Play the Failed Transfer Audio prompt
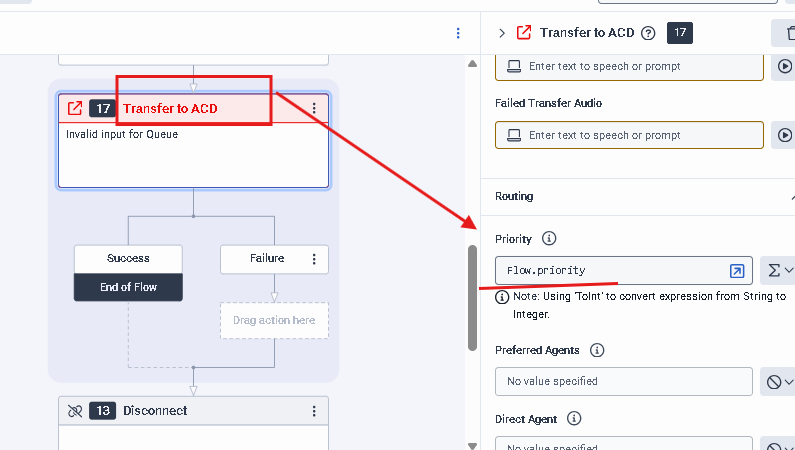795x450 pixels. click(783, 135)
